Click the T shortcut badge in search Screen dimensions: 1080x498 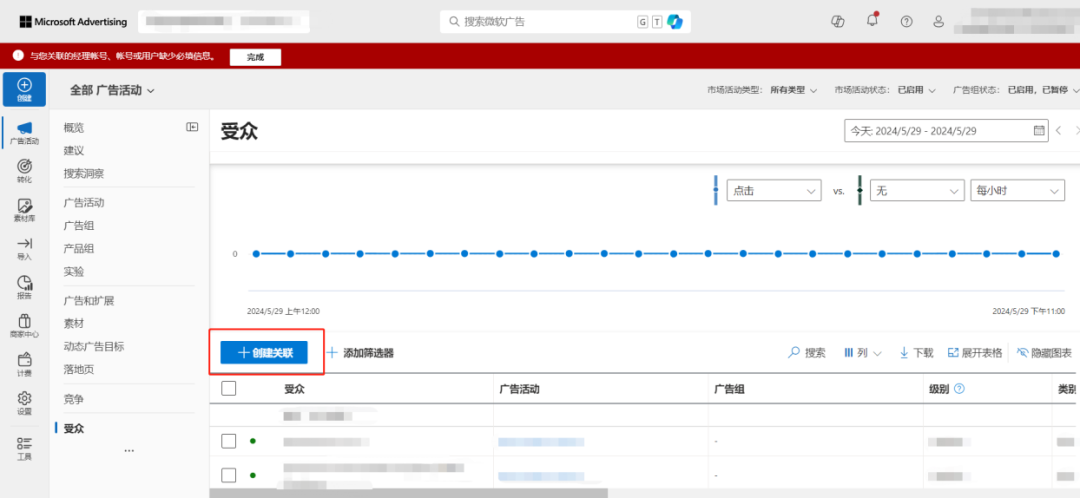click(x=657, y=22)
